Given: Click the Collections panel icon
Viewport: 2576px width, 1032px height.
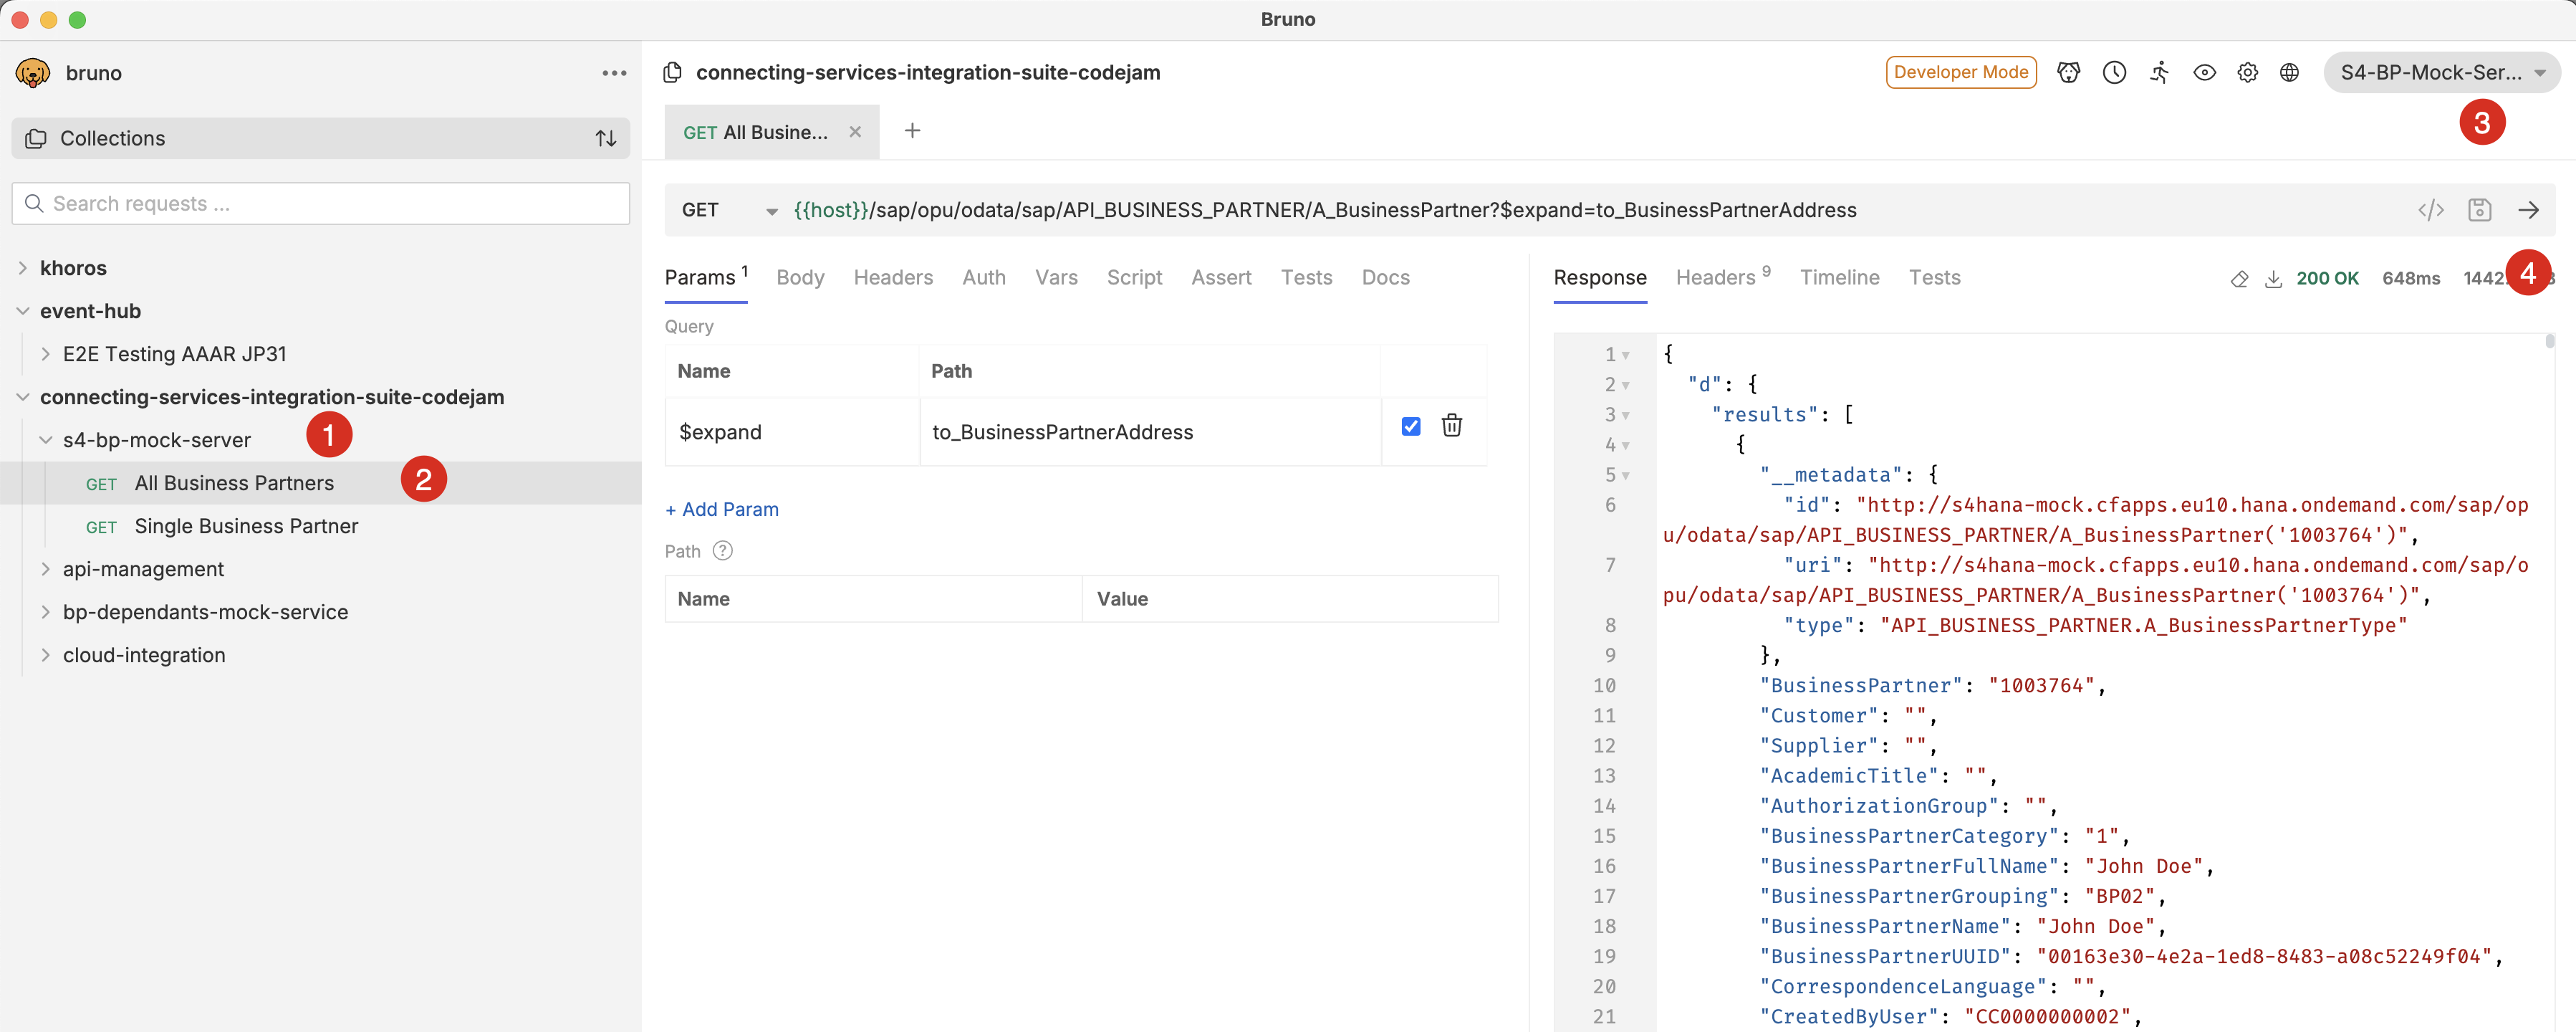Looking at the screenshot, I should [36, 138].
